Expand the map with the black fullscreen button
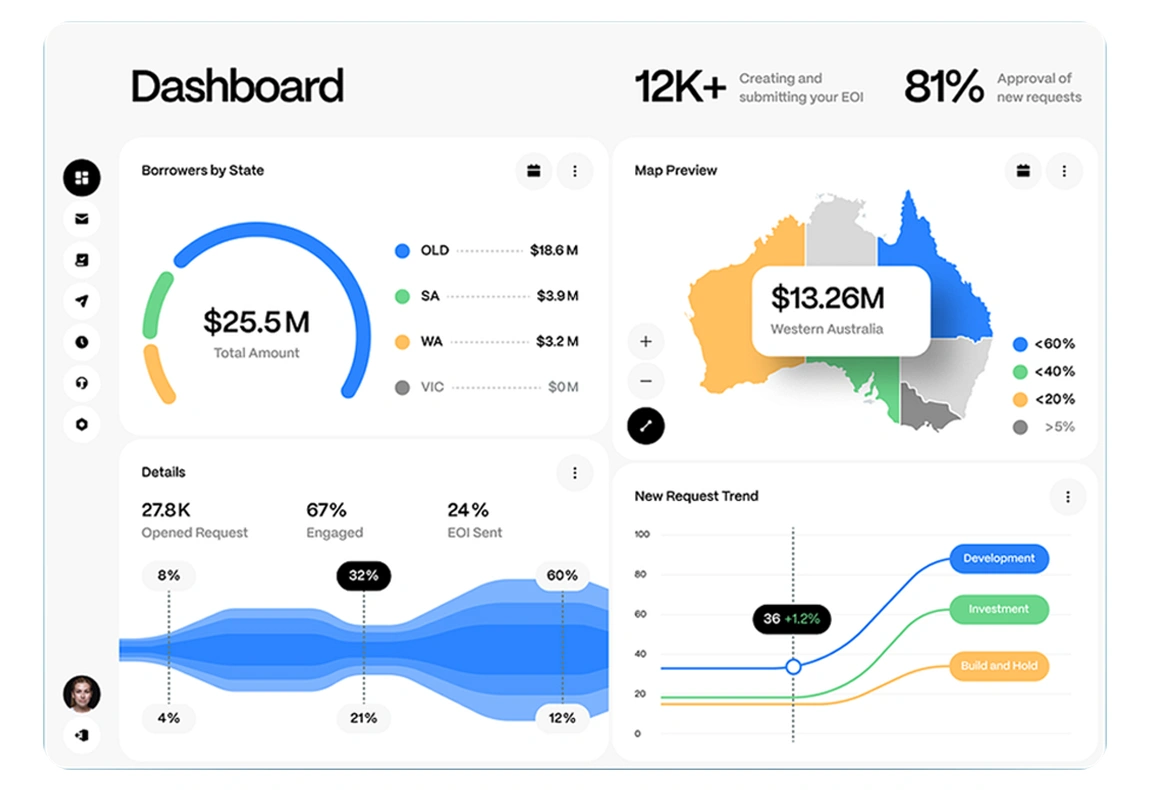This screenshot has height=790, width=1150. (646, 426)
